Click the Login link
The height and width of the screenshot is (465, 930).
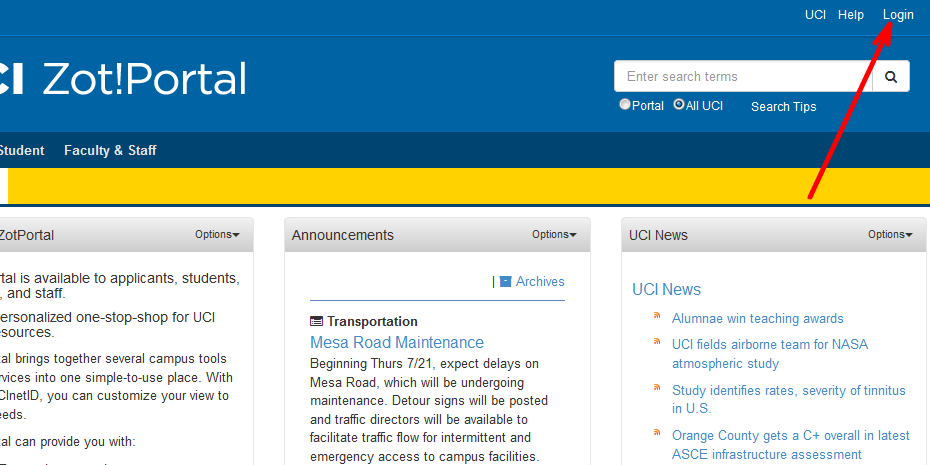pos(898,15)
